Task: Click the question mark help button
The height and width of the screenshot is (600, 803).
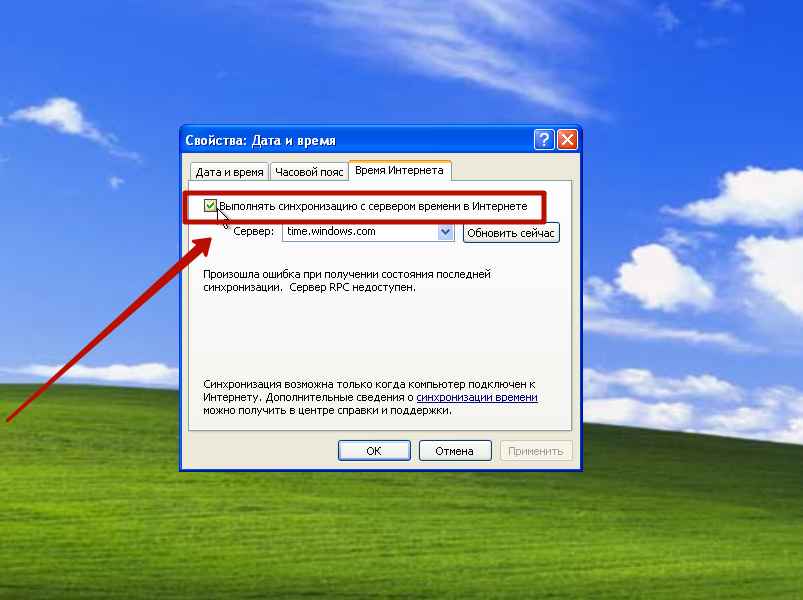Action: pyautogui.click(x=544, y=139)
